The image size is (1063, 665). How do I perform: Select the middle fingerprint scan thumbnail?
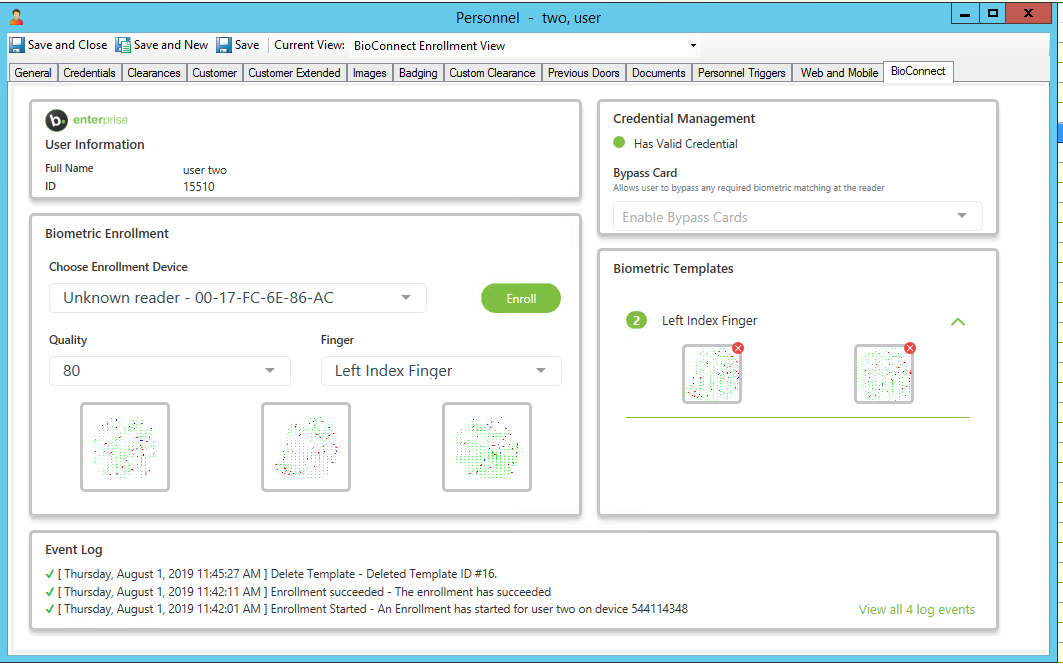tap(306, 446)
